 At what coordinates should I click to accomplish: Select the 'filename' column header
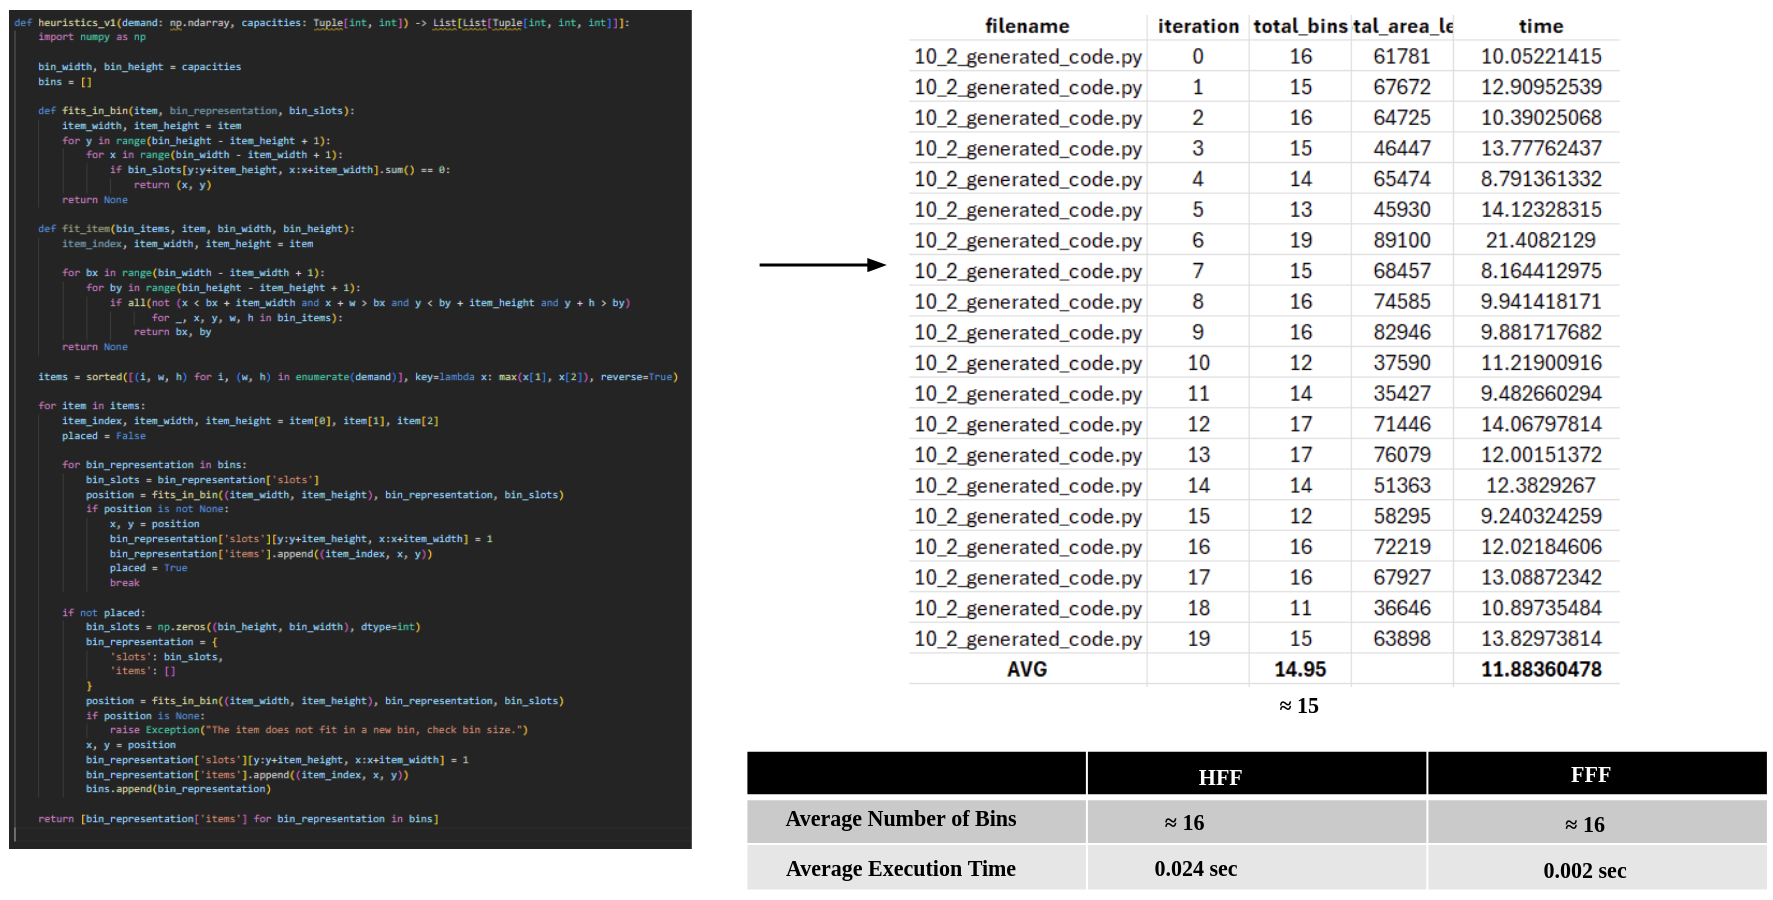[1027, 26]
